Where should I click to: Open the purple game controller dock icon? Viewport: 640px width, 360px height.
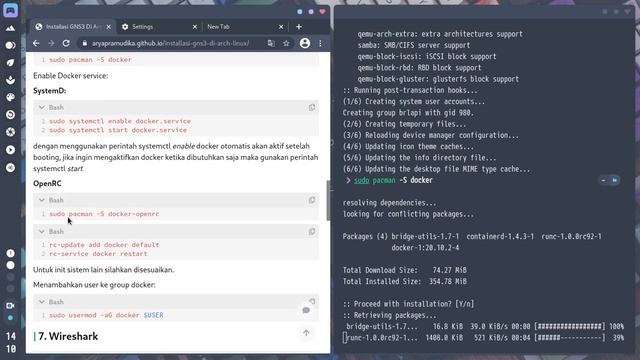pyautogui.click(x=10, y=10)
